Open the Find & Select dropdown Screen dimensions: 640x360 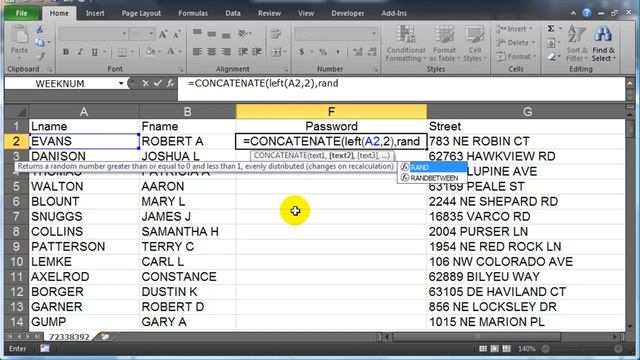(x=603, y=43)
